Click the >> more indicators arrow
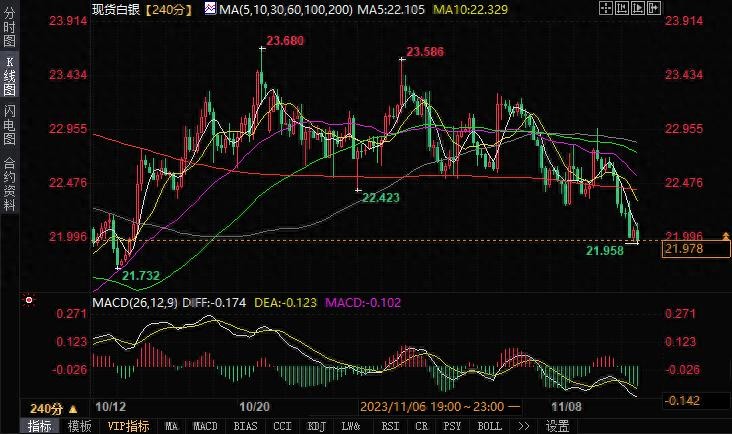This screenshot has height=434, width=732. tap(521, 426)
